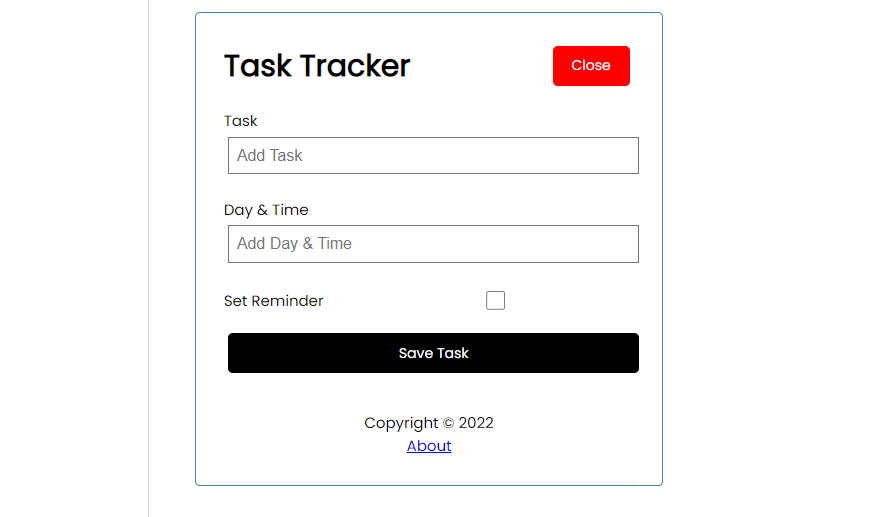The image size is (892, 517).
Task: Toggle the box next to Set Reminder
Action: coord(495,300)
